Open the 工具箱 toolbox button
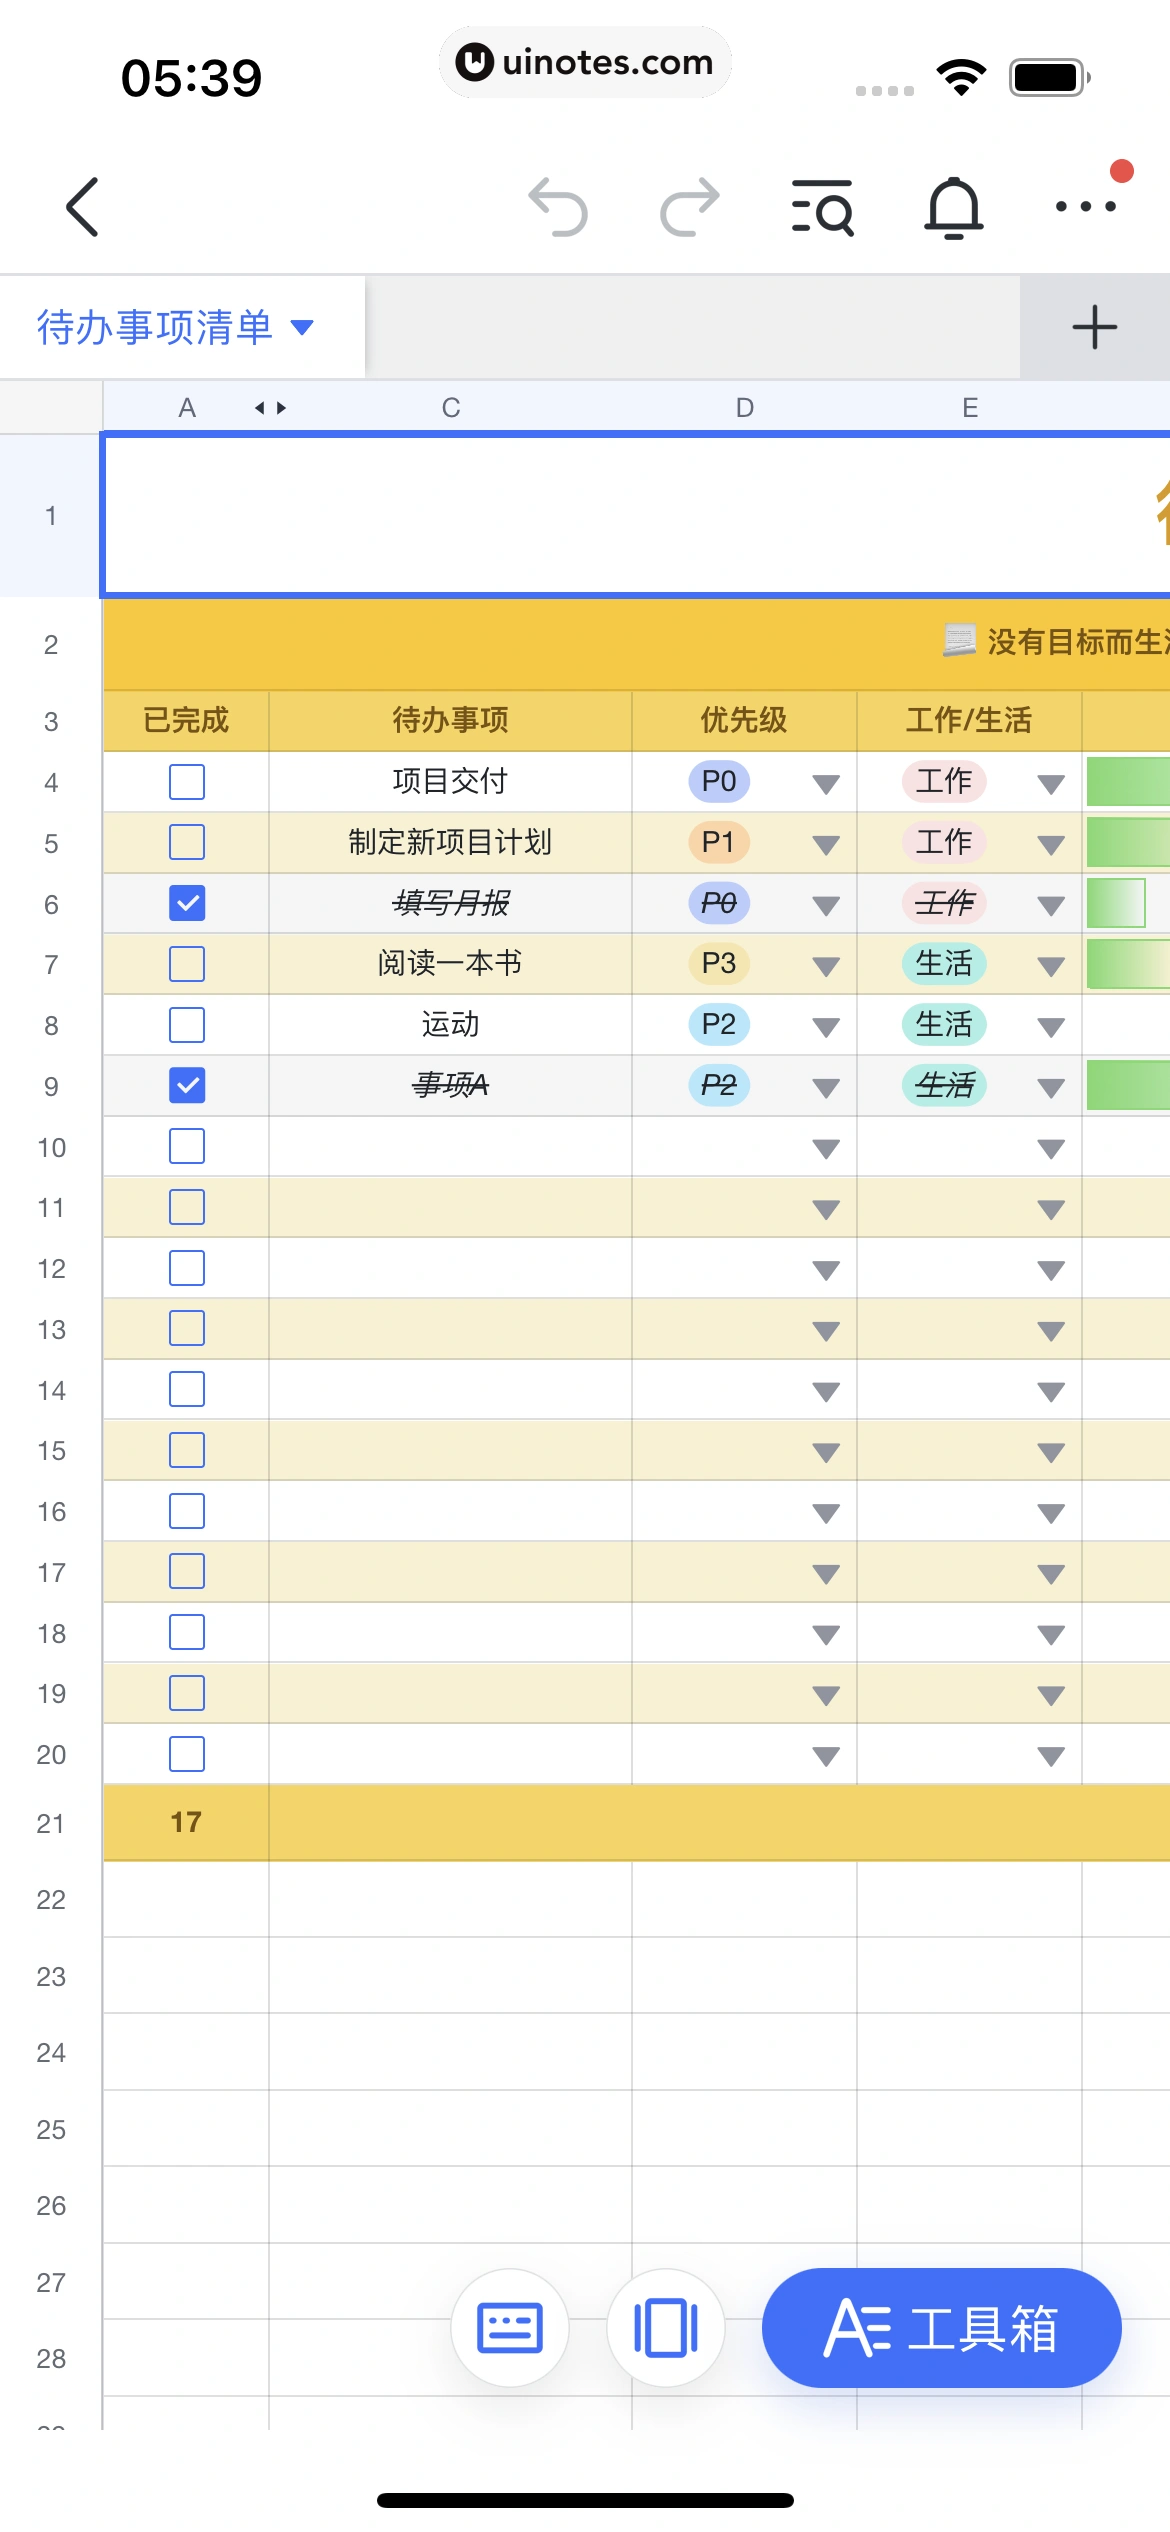The width and height of the screenshot is (1170, 2532). tap(942, 2328)
